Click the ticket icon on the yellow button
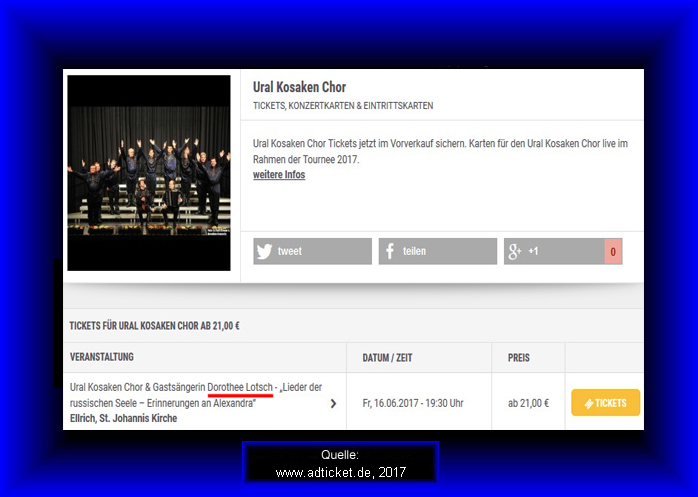The image size is (698, 497). [x=588, y=403]
